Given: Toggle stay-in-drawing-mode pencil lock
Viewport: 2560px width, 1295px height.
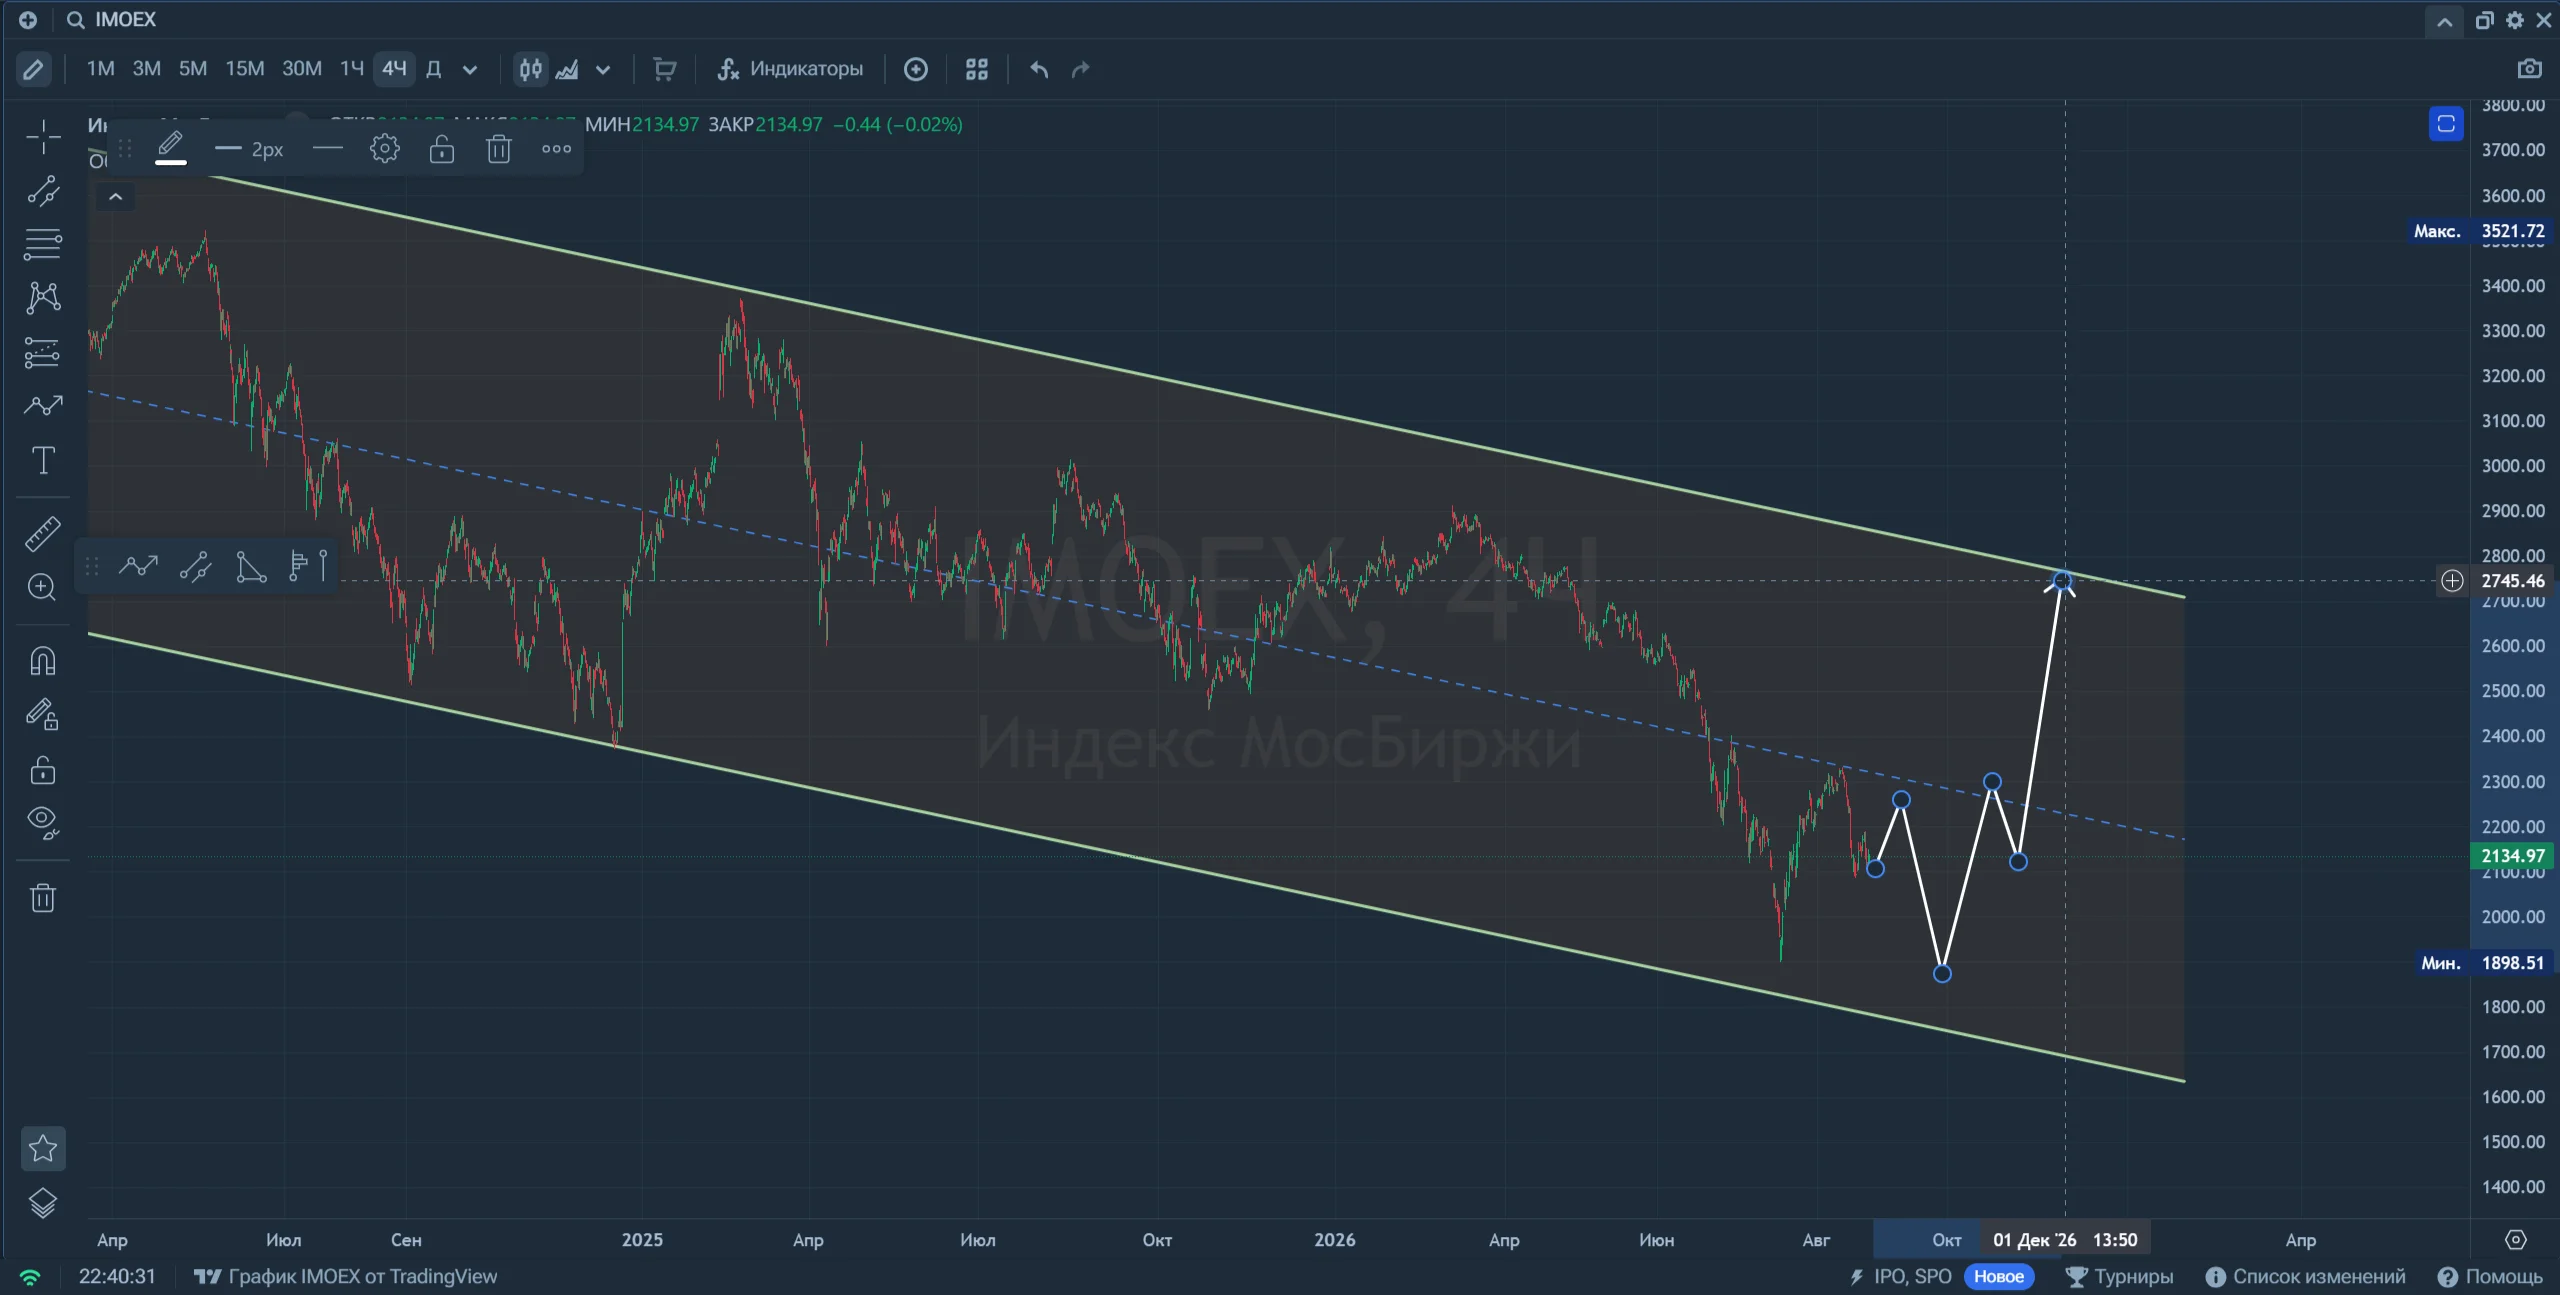Looking at the screenshot, I should (x=43, y=715).
